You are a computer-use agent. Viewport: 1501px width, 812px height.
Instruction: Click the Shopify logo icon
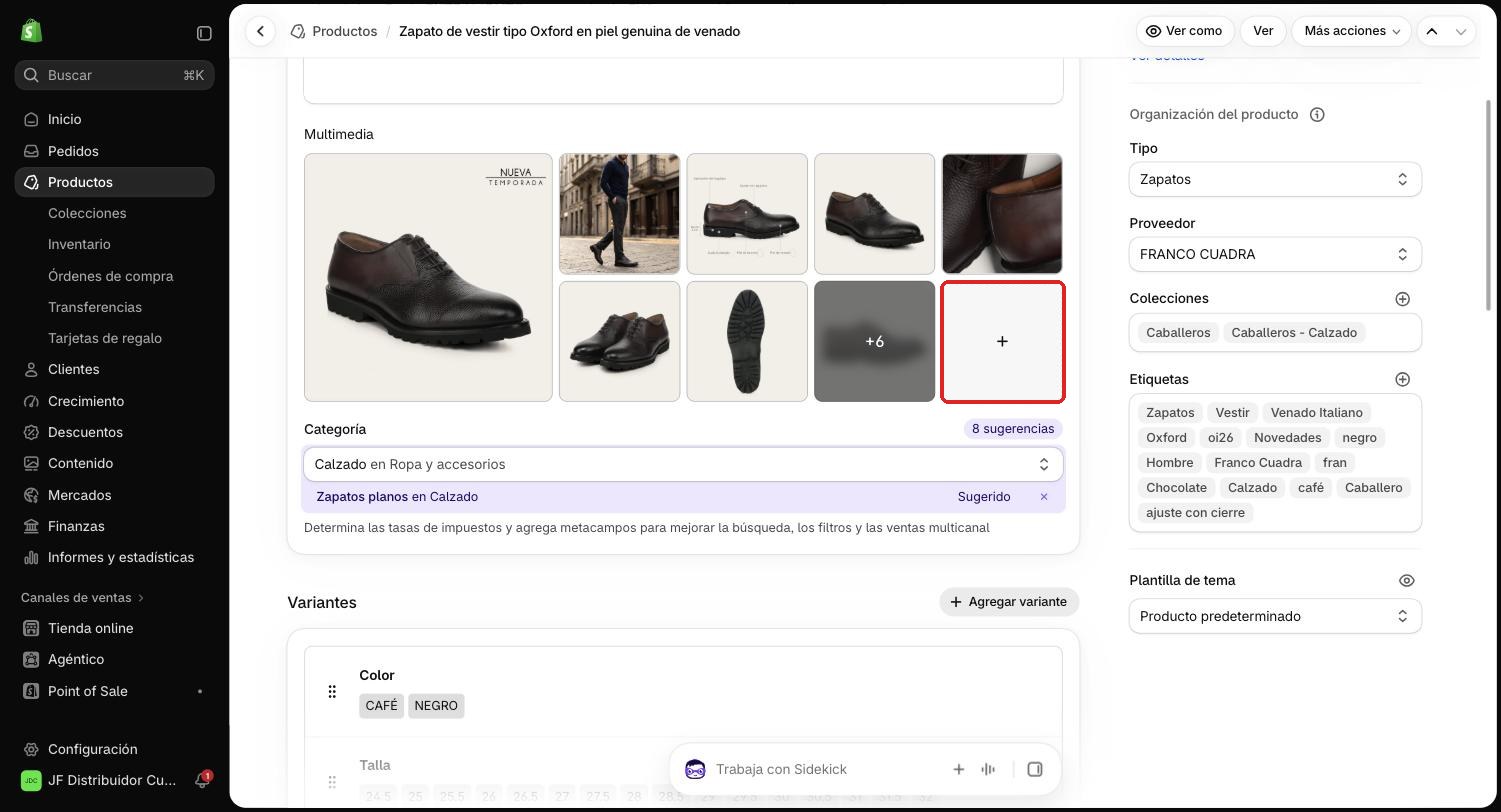tap(31, 32)
